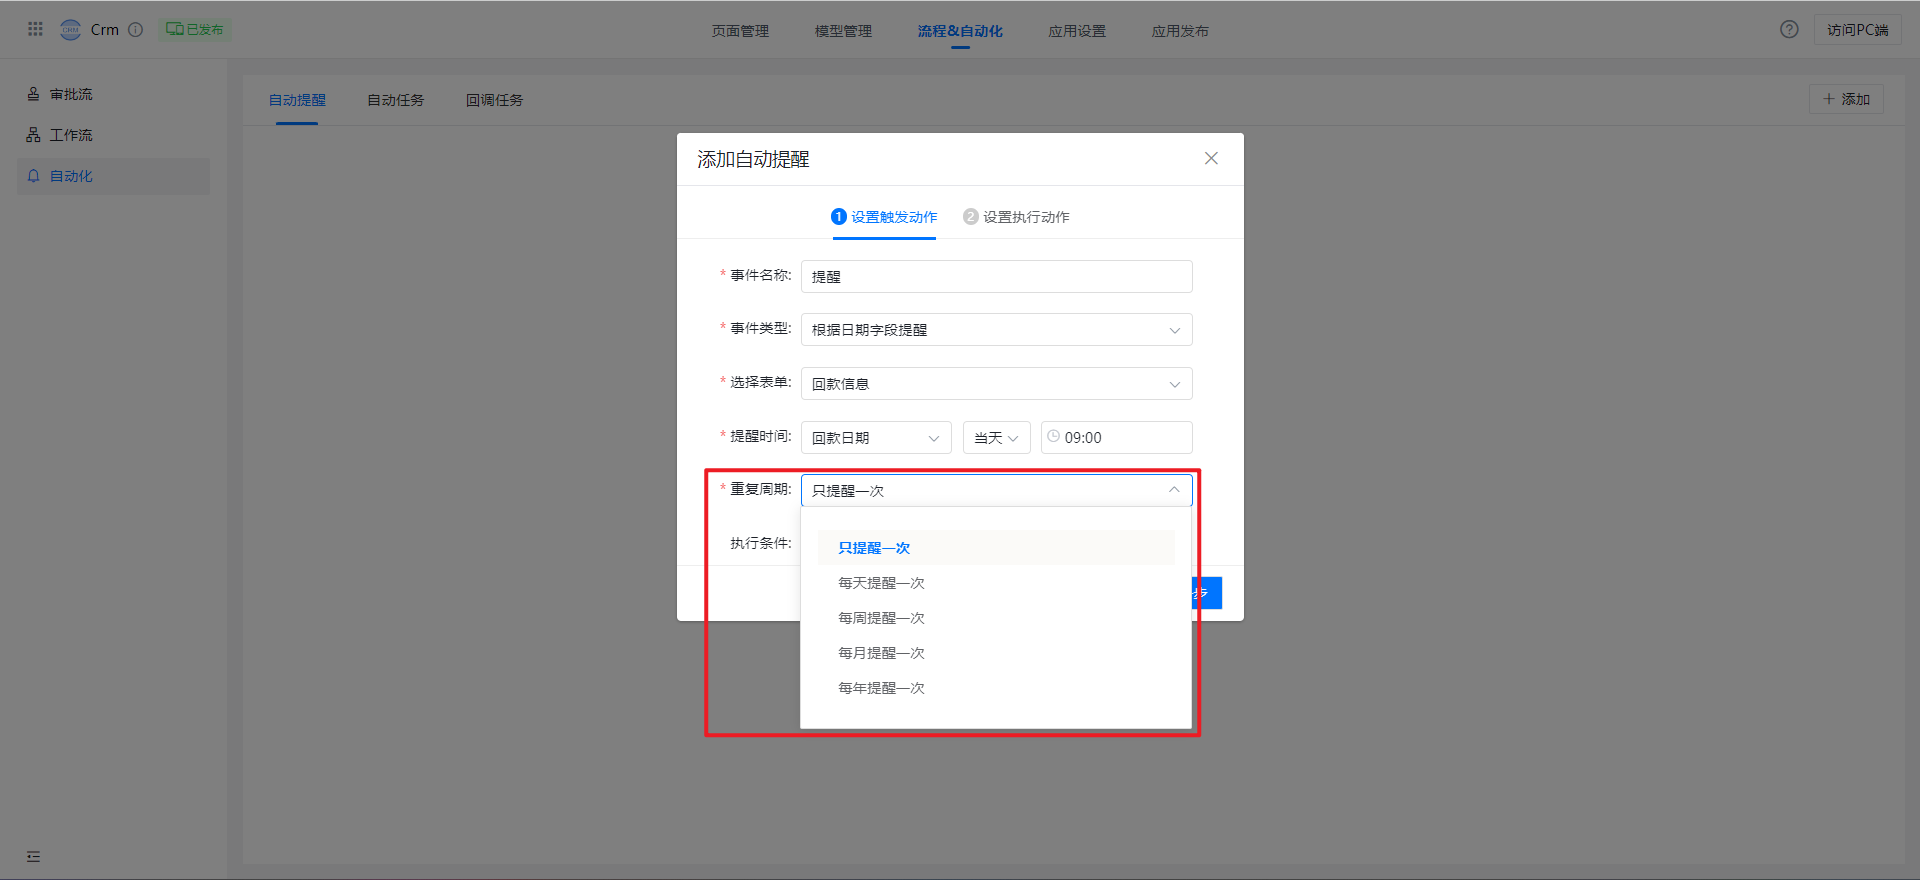The image size is (1920, 880).
Task: Click the 事件名称 input field
Action: pyautogui.click(x=996, y=276)
